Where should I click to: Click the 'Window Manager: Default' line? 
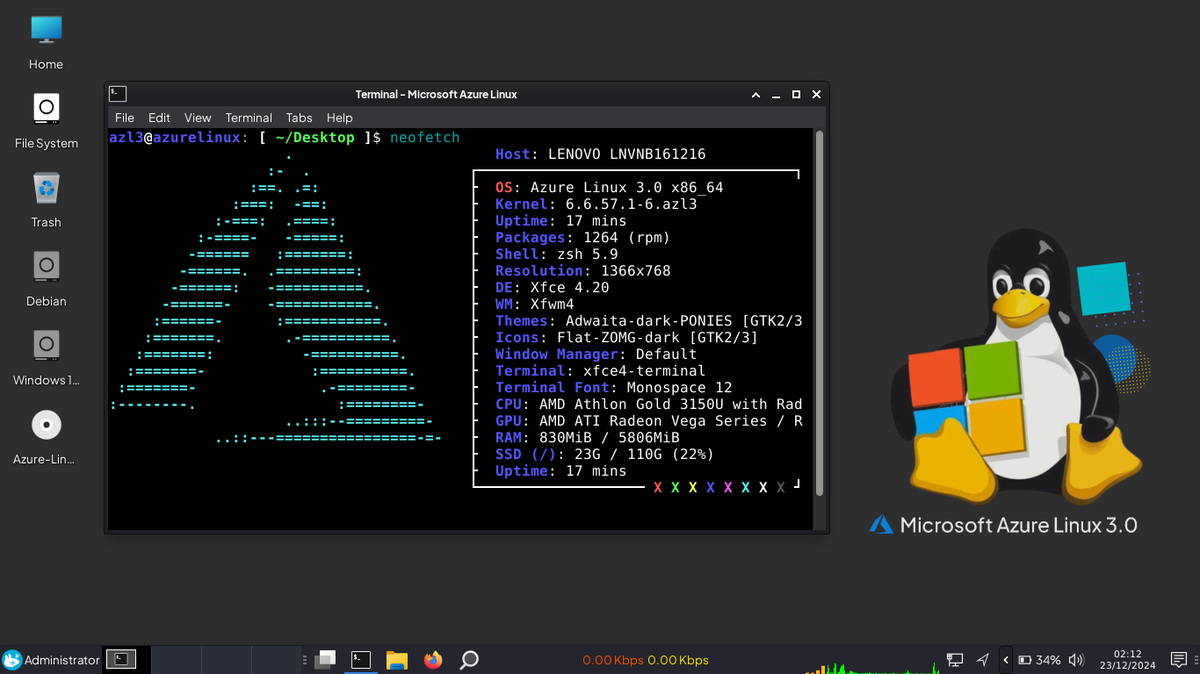(596, 354)
